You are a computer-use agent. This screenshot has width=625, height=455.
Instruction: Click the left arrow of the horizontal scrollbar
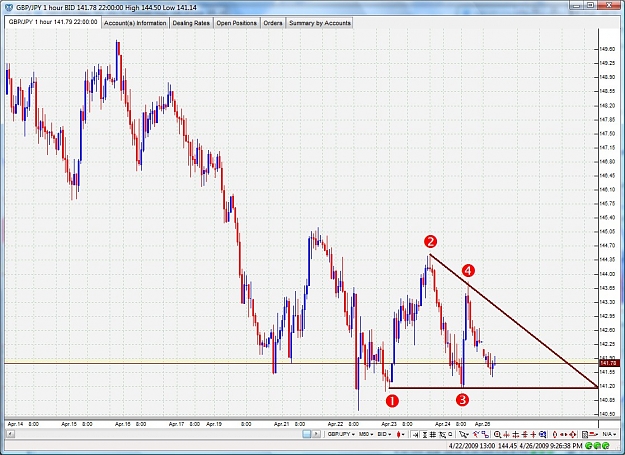pyautogui.click(x=10, y=434)
